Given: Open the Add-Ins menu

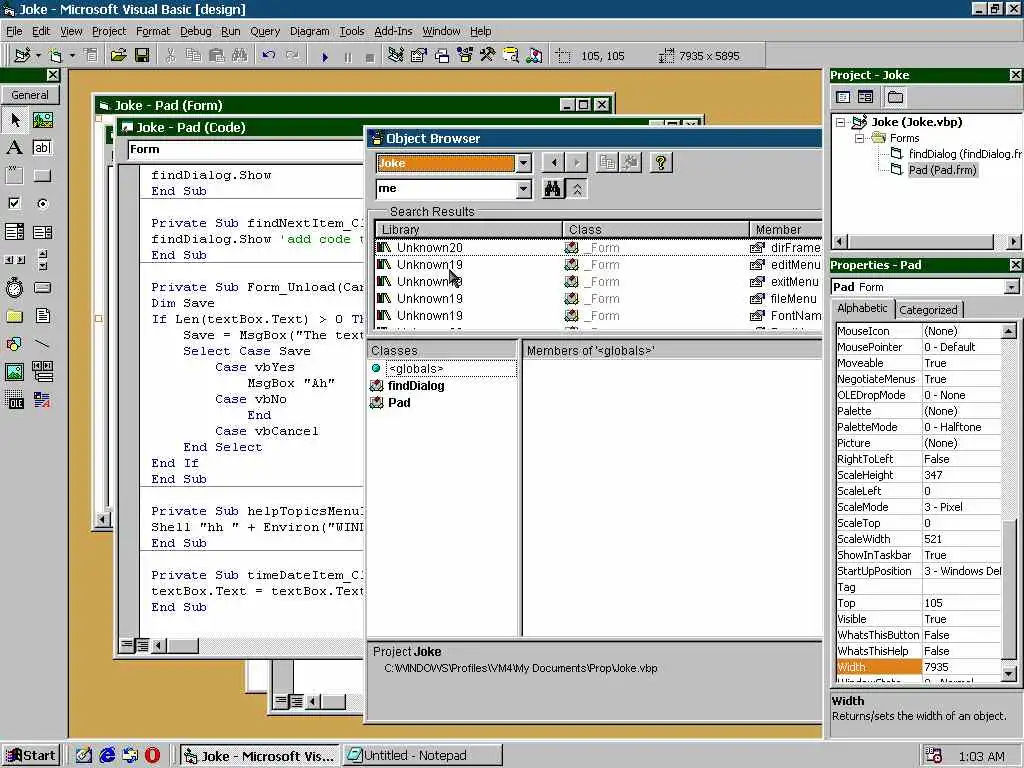Looking at the screenshot, I should tap(392, 31).
